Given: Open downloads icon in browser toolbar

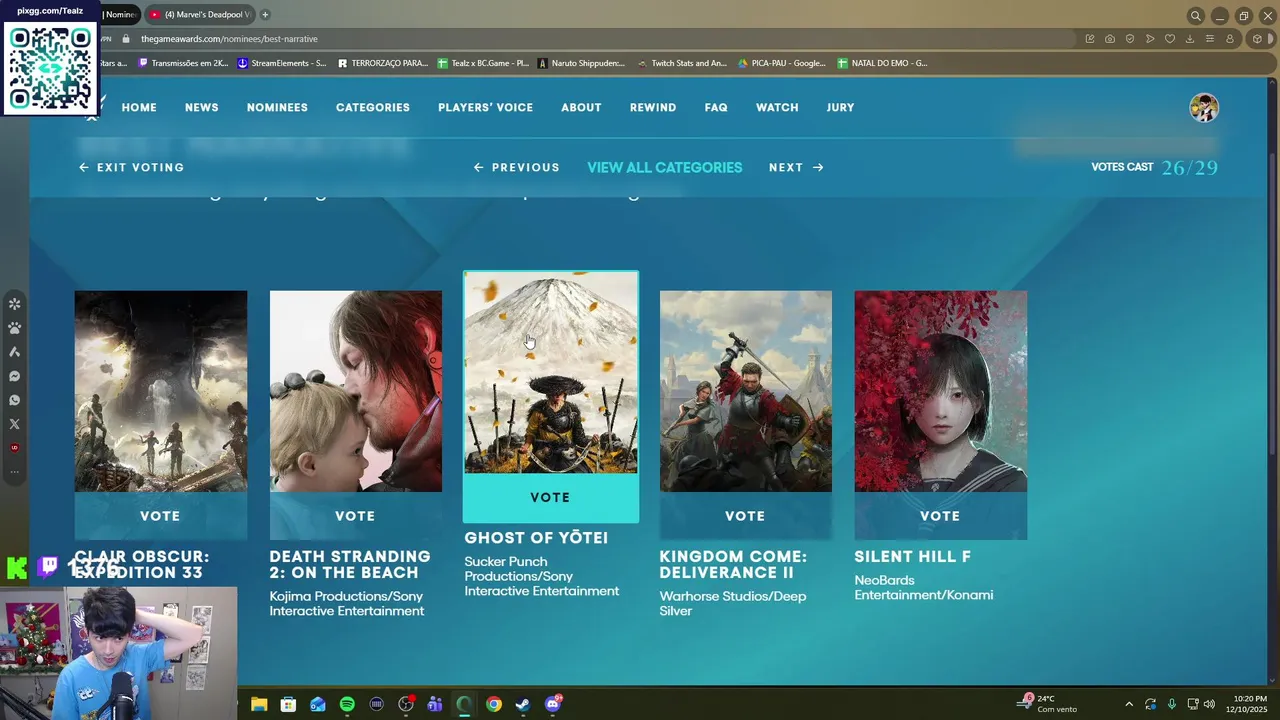Looking at the screenshot, I should coord(1190,39).
